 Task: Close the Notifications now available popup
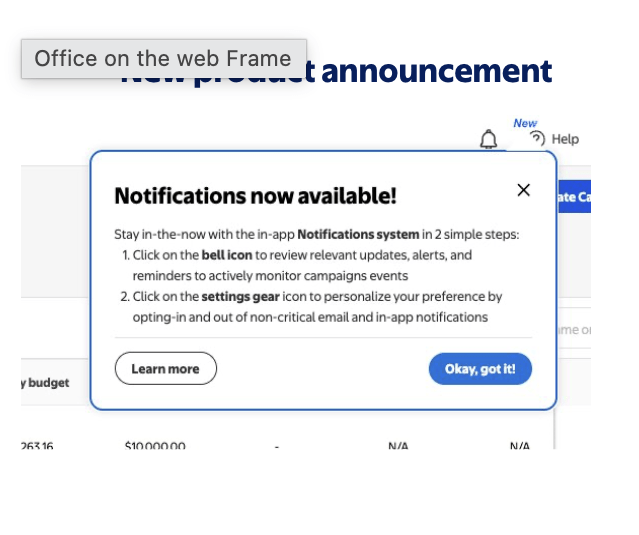click(524, 190)
